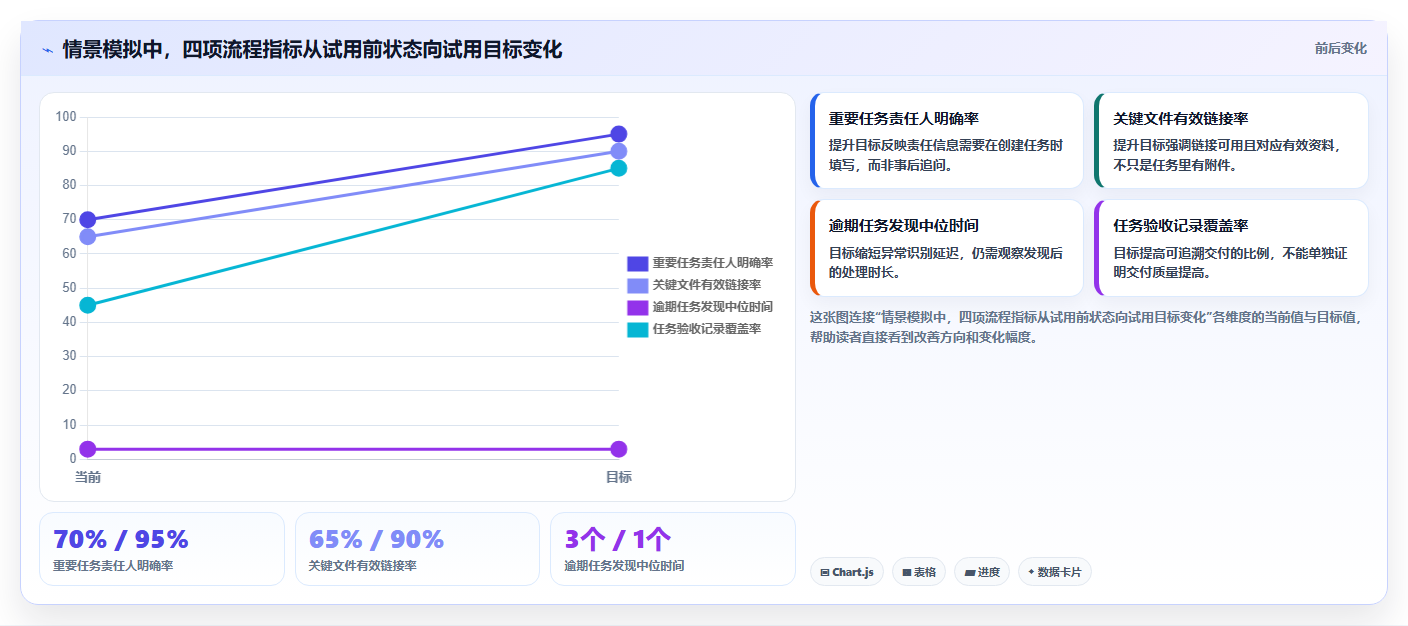The width and height of the screenshot is (1408, 626).
Task: Click the star icon in 数据卡片 chip
Action: (1031, 572)
